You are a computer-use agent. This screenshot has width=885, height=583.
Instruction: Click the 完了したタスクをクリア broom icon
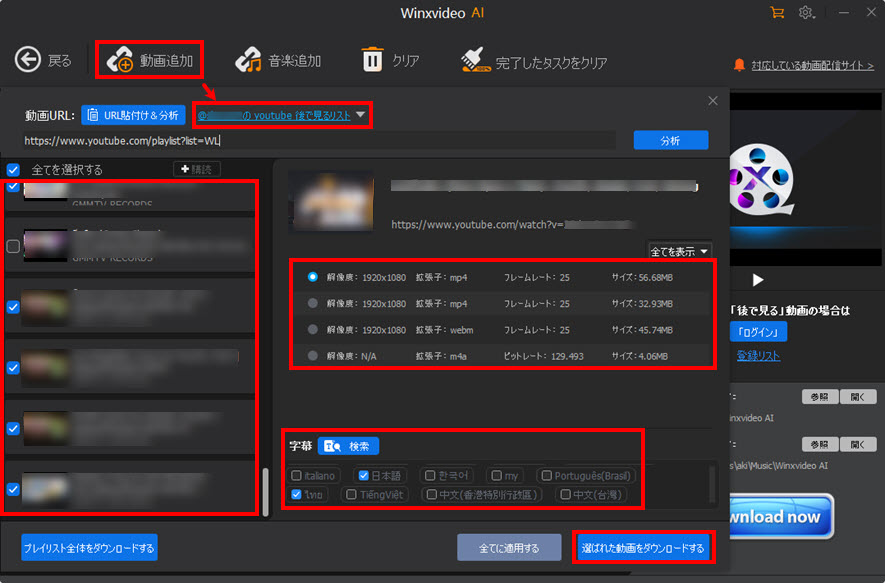tap(475, 60)
